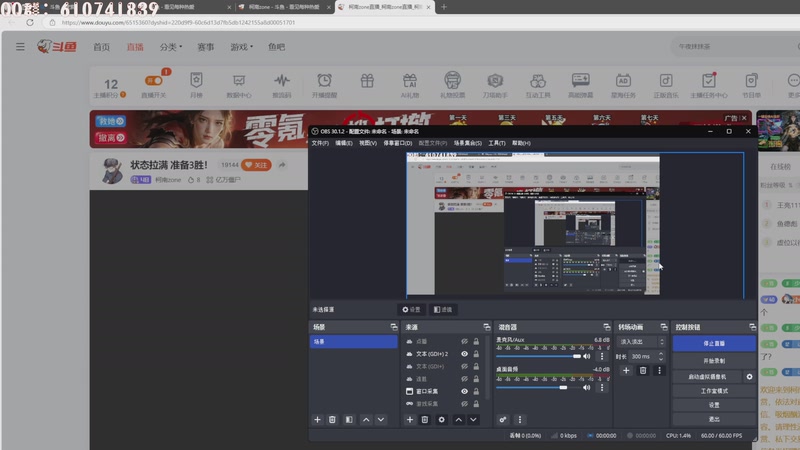
Task: Click the 救她 banner button
Action: tap(111, 121)
